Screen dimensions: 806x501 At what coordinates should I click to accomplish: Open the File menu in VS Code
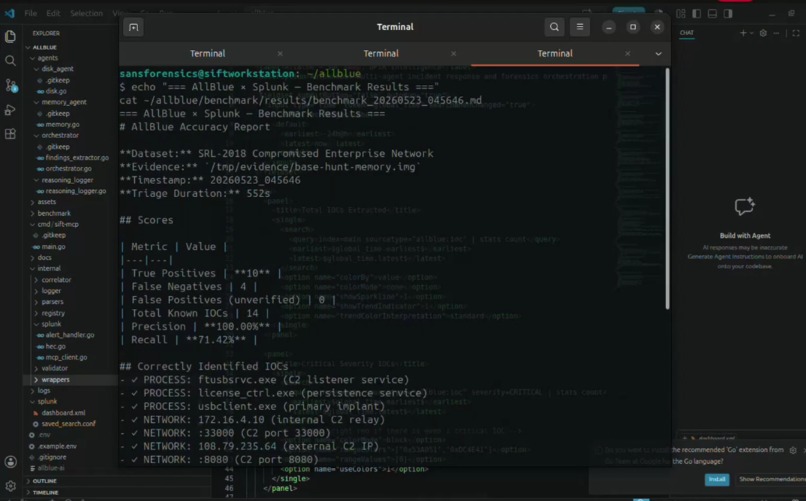[31, 13]
